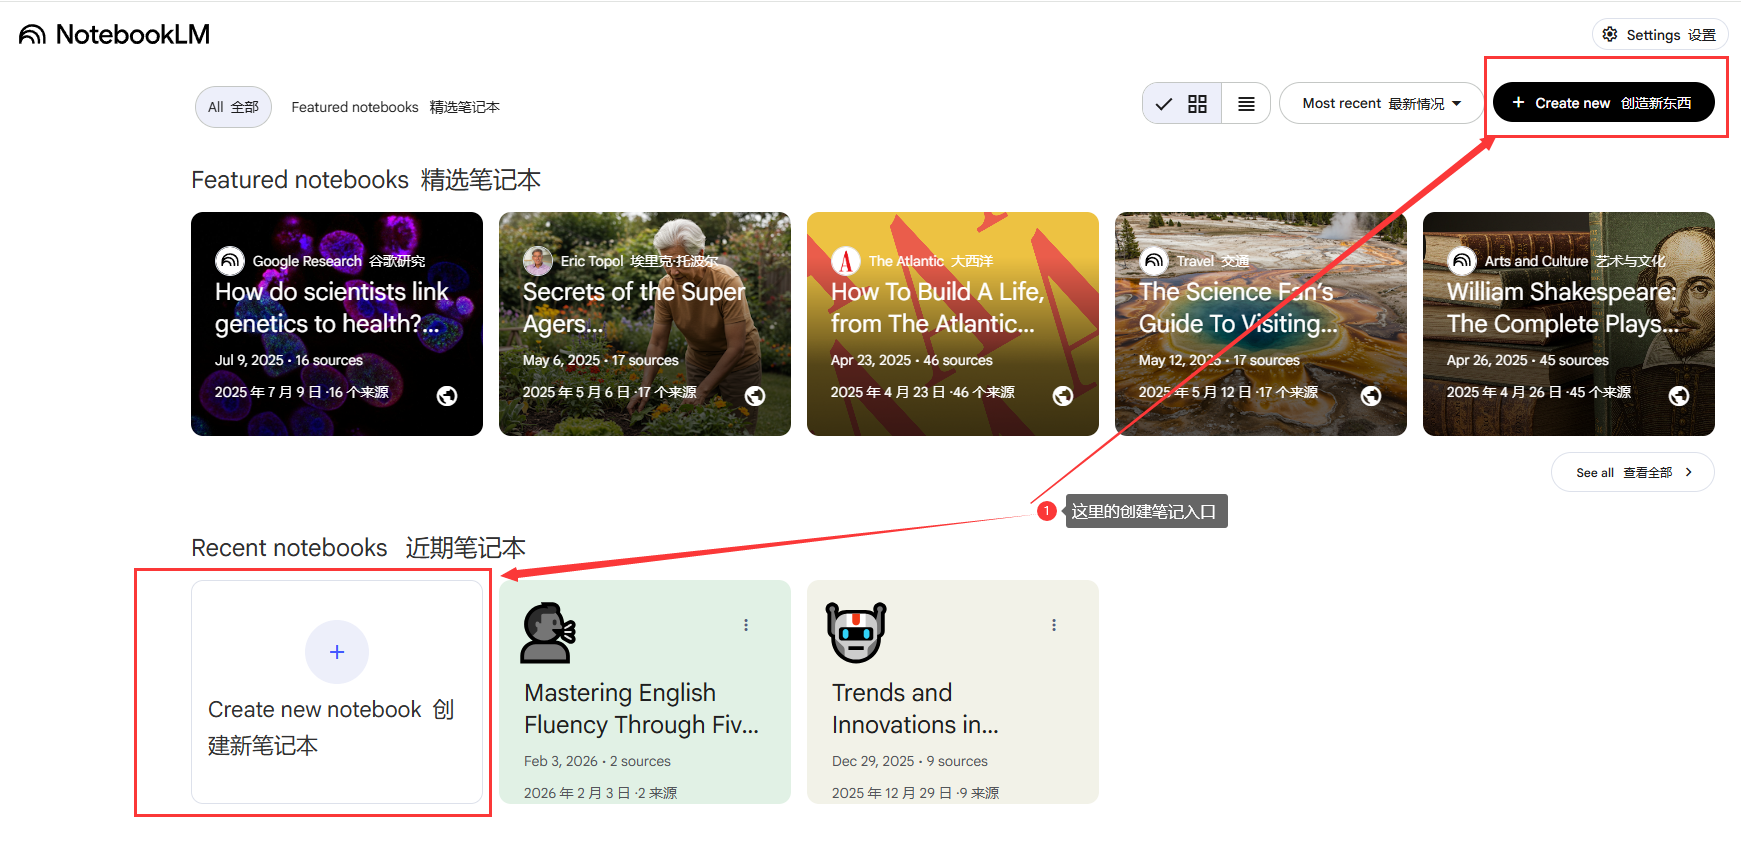Image resolution: width=1741 pixels, height=846 pixels.
Task: Click the globe icon on Google Research notebook
Action: tap(447, 396)
